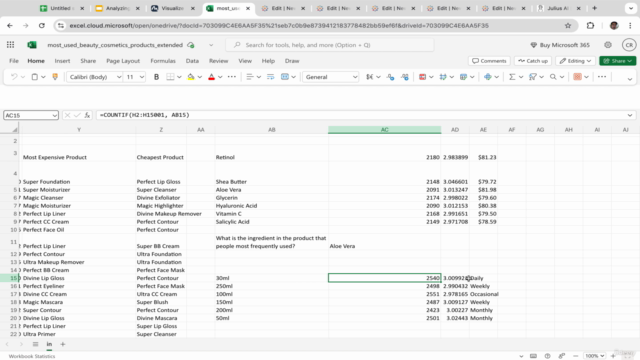
Task: Open the Editing mode dropdown
Action: click(576, 61)
